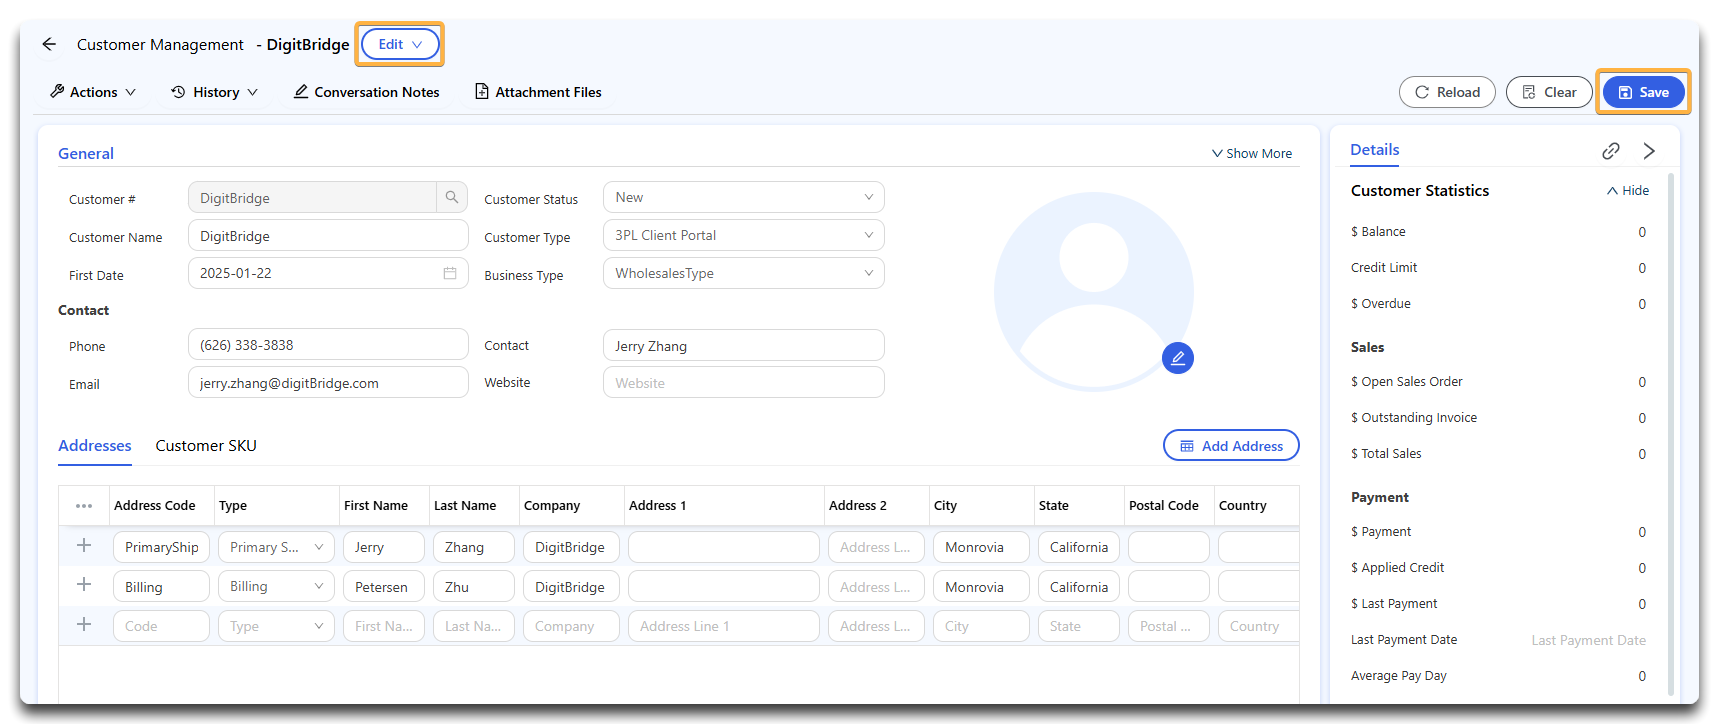
Task: Click the customer avatar placeholder image
Action: pos(1094,292)
